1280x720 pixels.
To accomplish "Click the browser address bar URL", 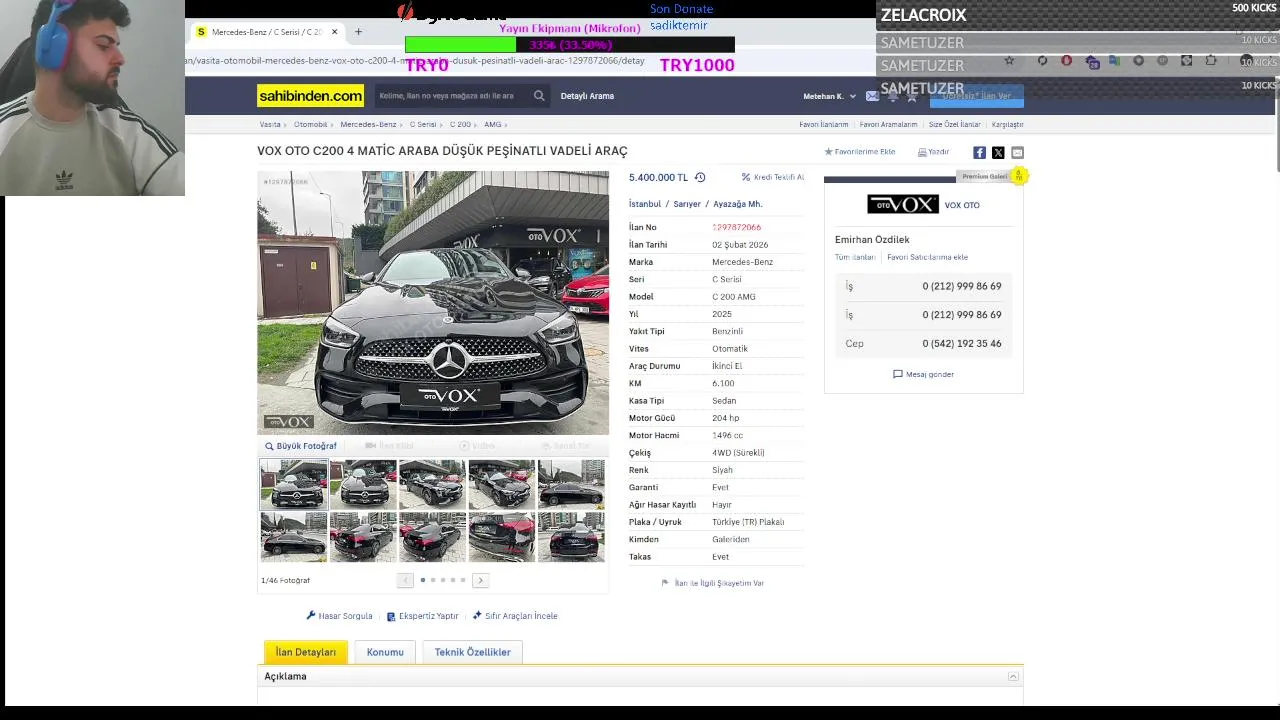I will (x=415, y=61).
